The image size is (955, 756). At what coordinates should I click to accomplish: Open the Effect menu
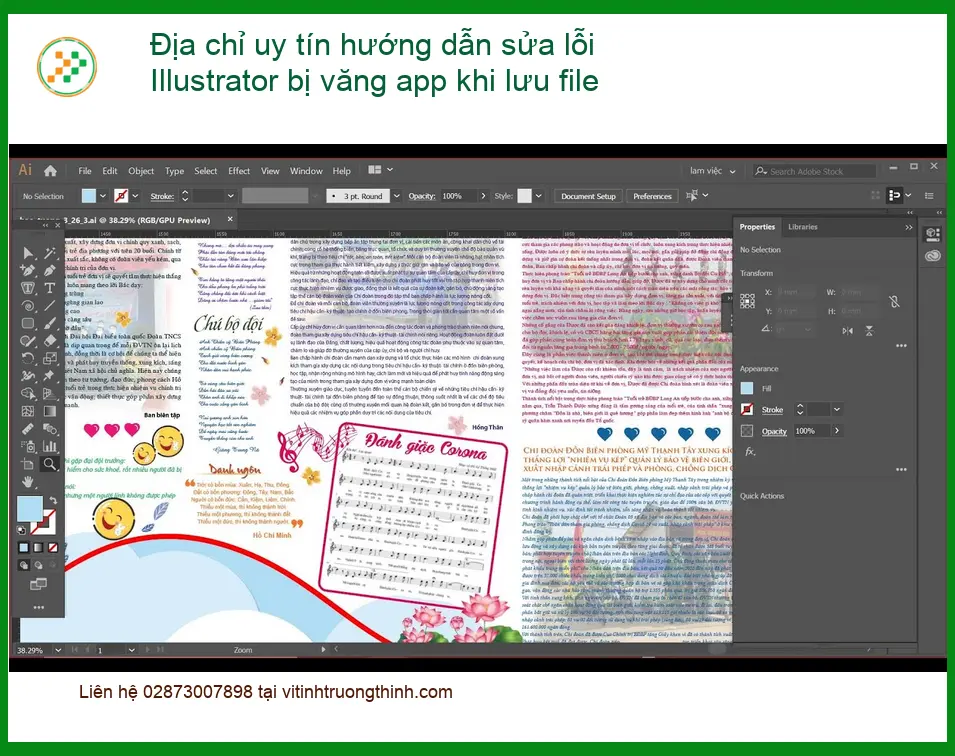pyautogui.click(x=239, y=171)
